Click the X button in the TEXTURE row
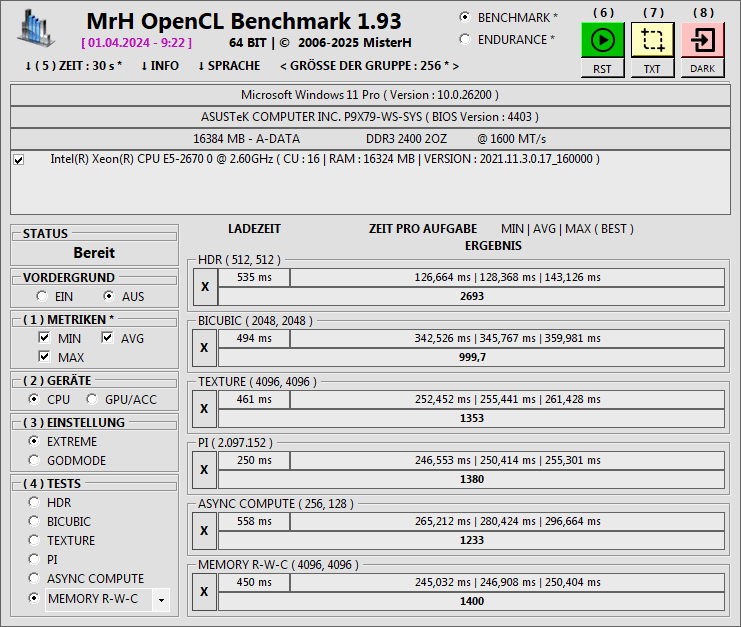The height and width of the screenshot is (627, 741). [205, 409]
